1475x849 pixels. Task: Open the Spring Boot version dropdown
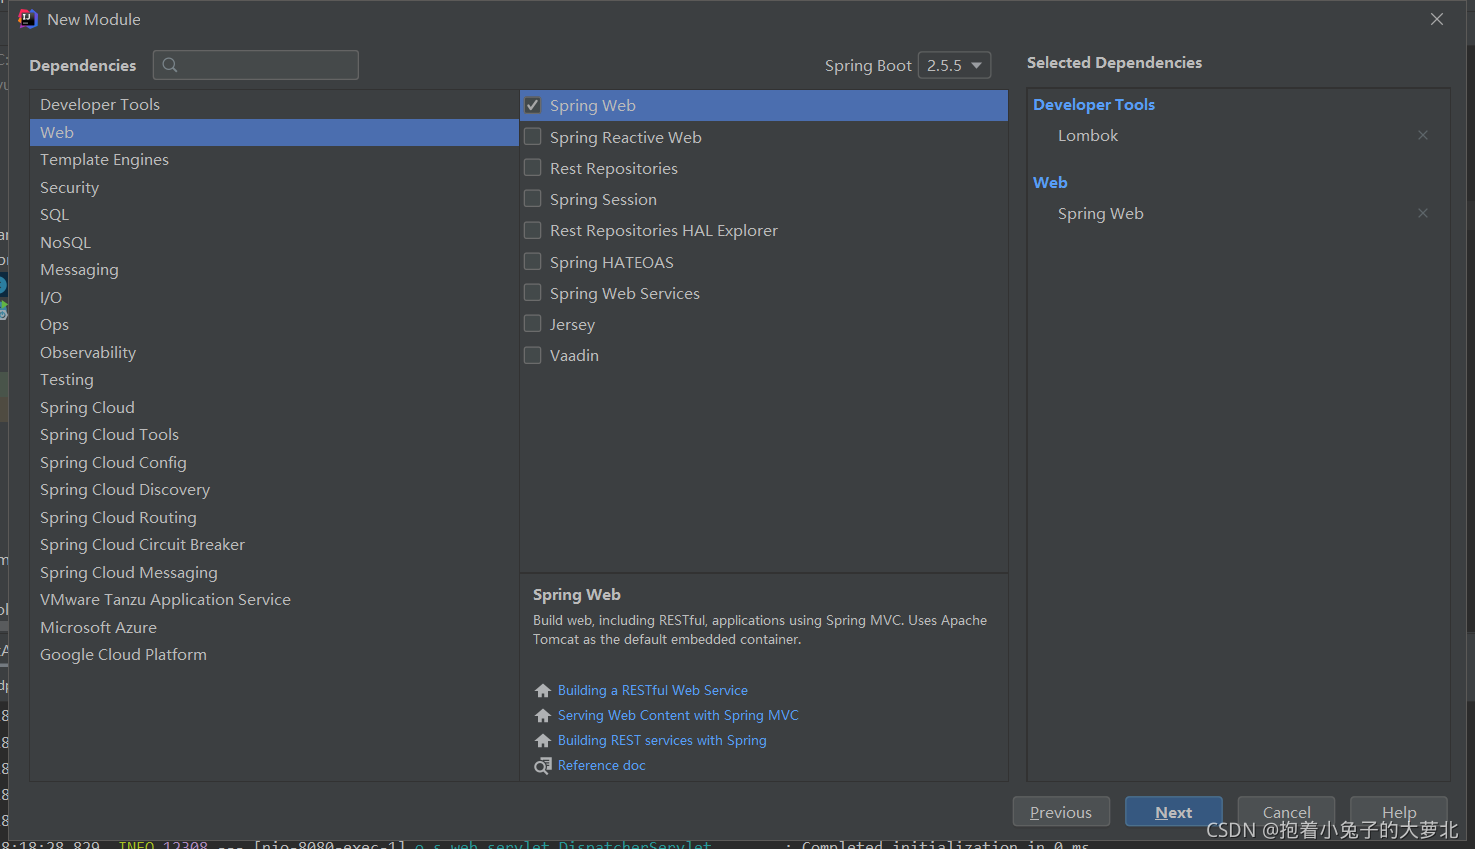pos(955,65)
